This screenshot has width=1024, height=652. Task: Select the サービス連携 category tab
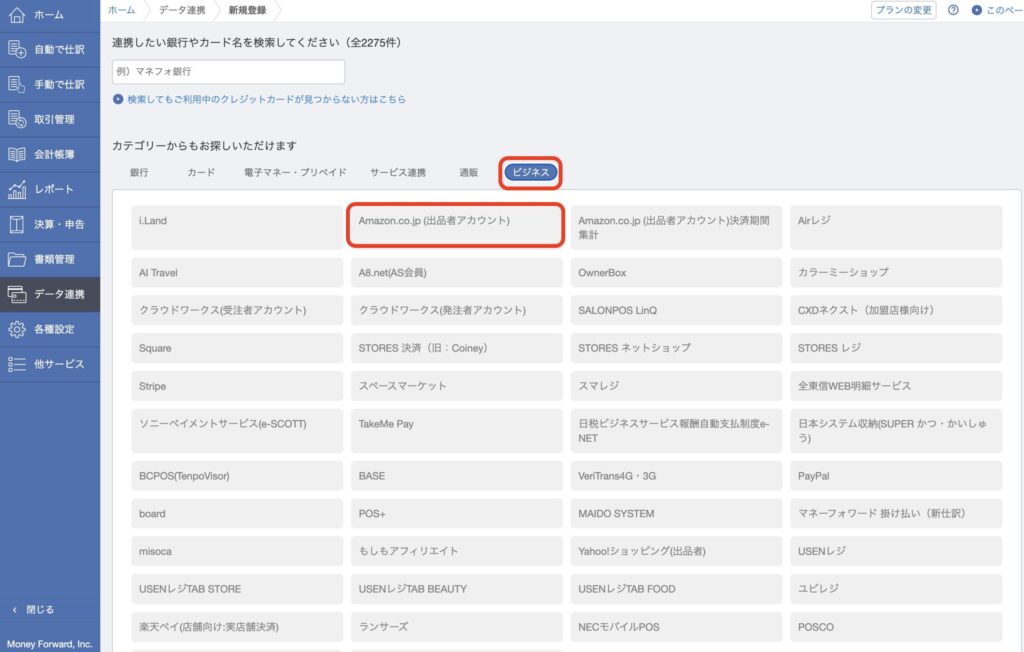pyautogui.click(x=398, y=172)
